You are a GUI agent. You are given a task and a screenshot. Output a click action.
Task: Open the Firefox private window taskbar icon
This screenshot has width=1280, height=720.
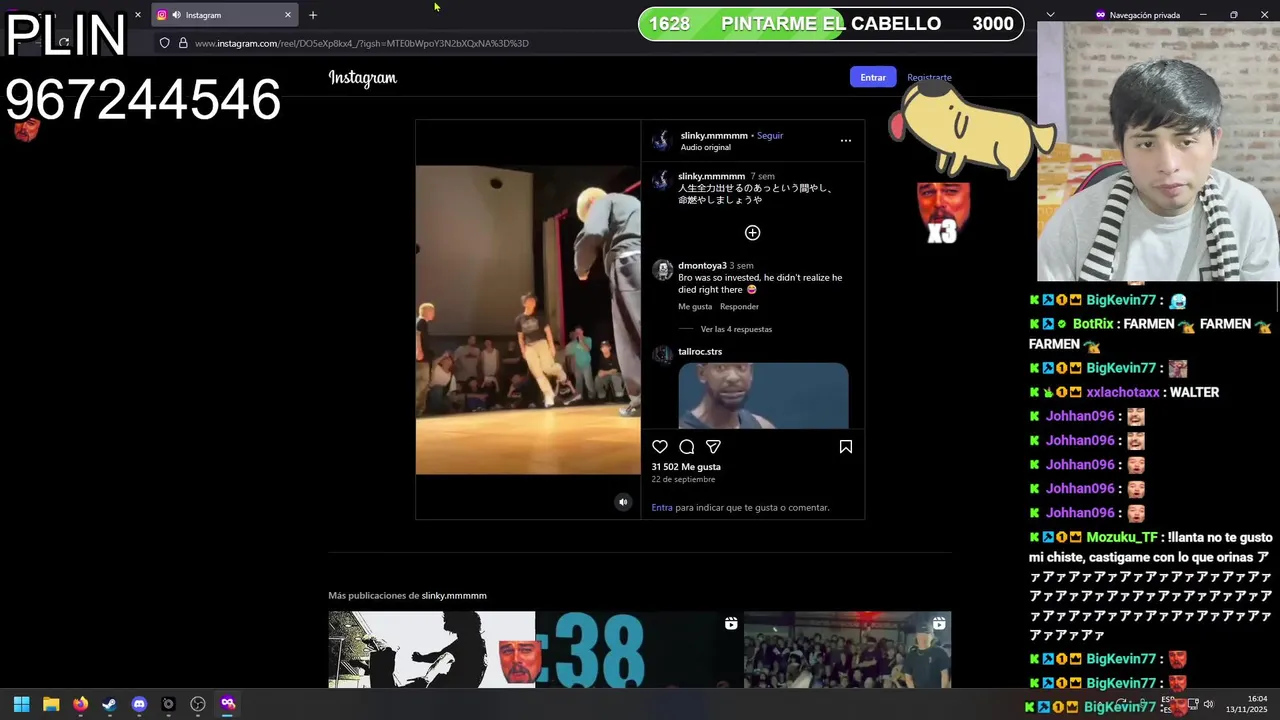click(x=228, y=704)
